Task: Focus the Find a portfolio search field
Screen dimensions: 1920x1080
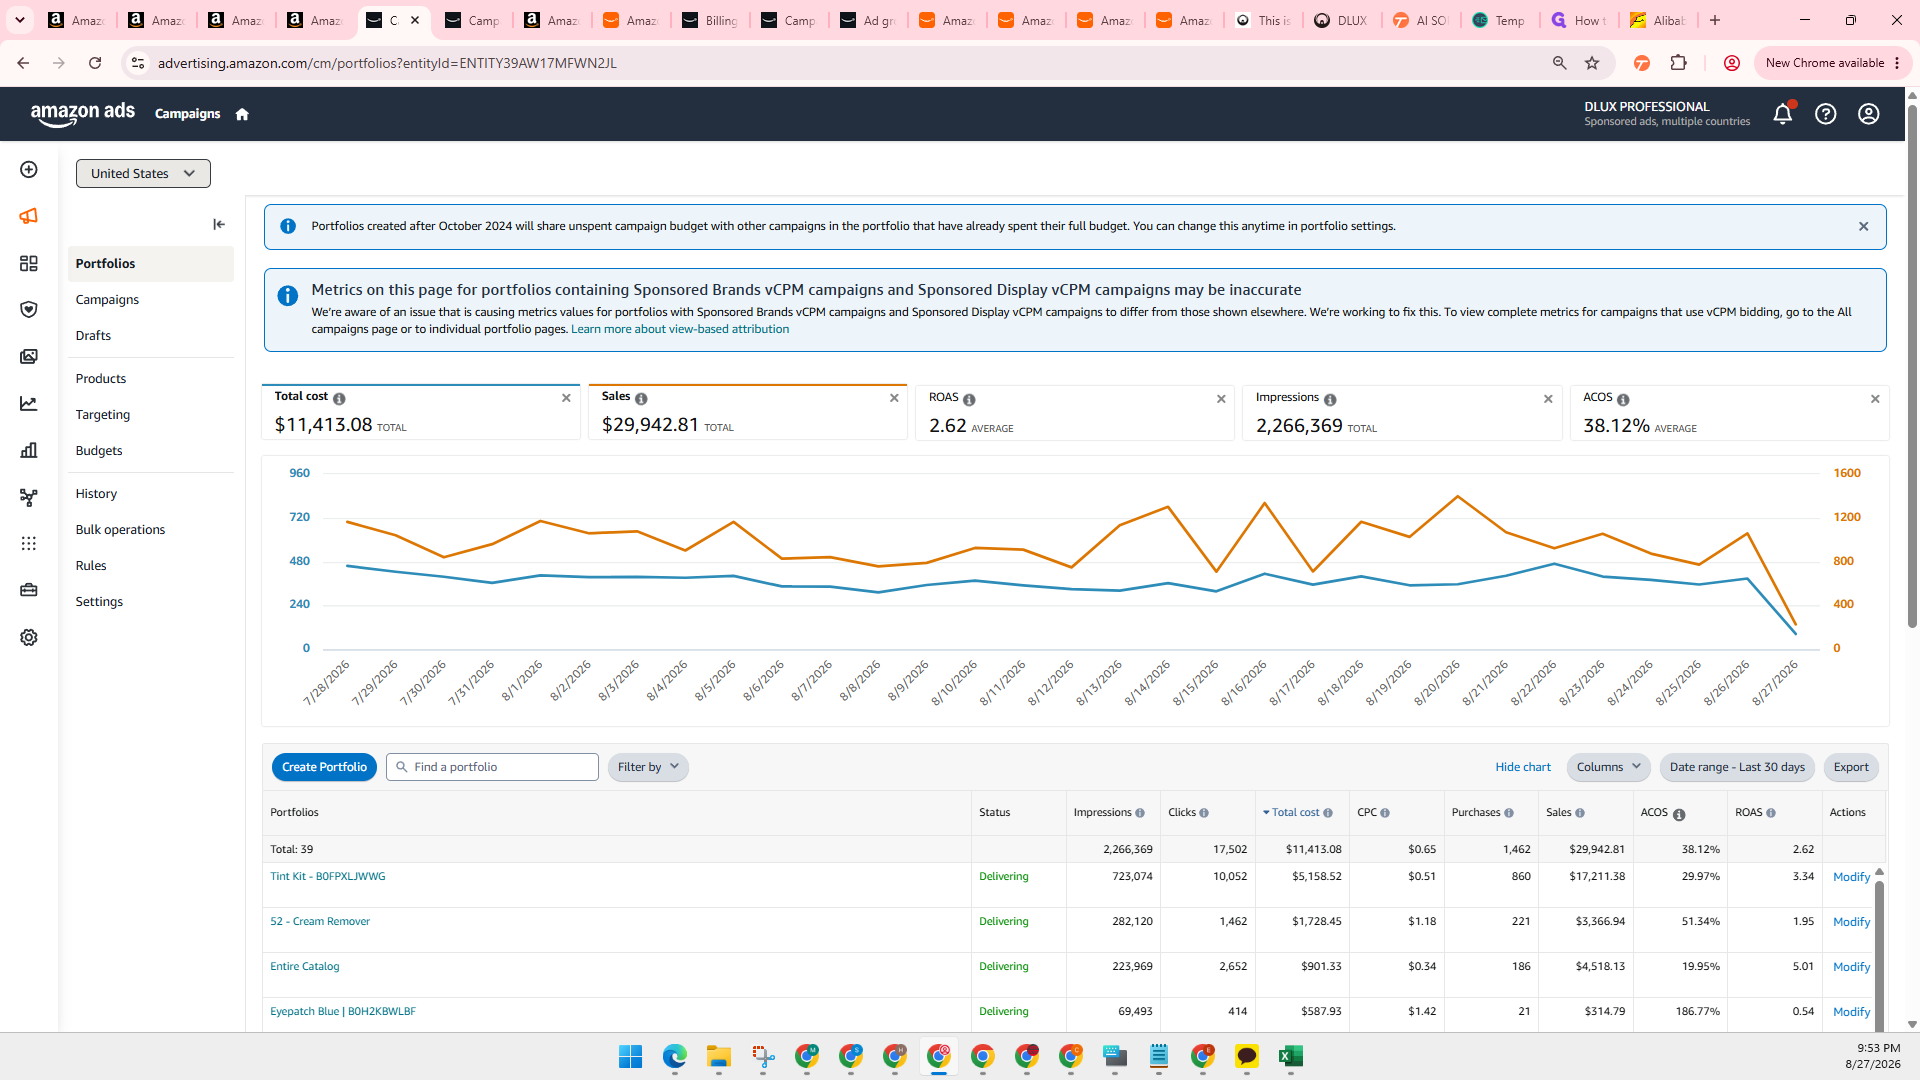Action: tap(492, 767)
